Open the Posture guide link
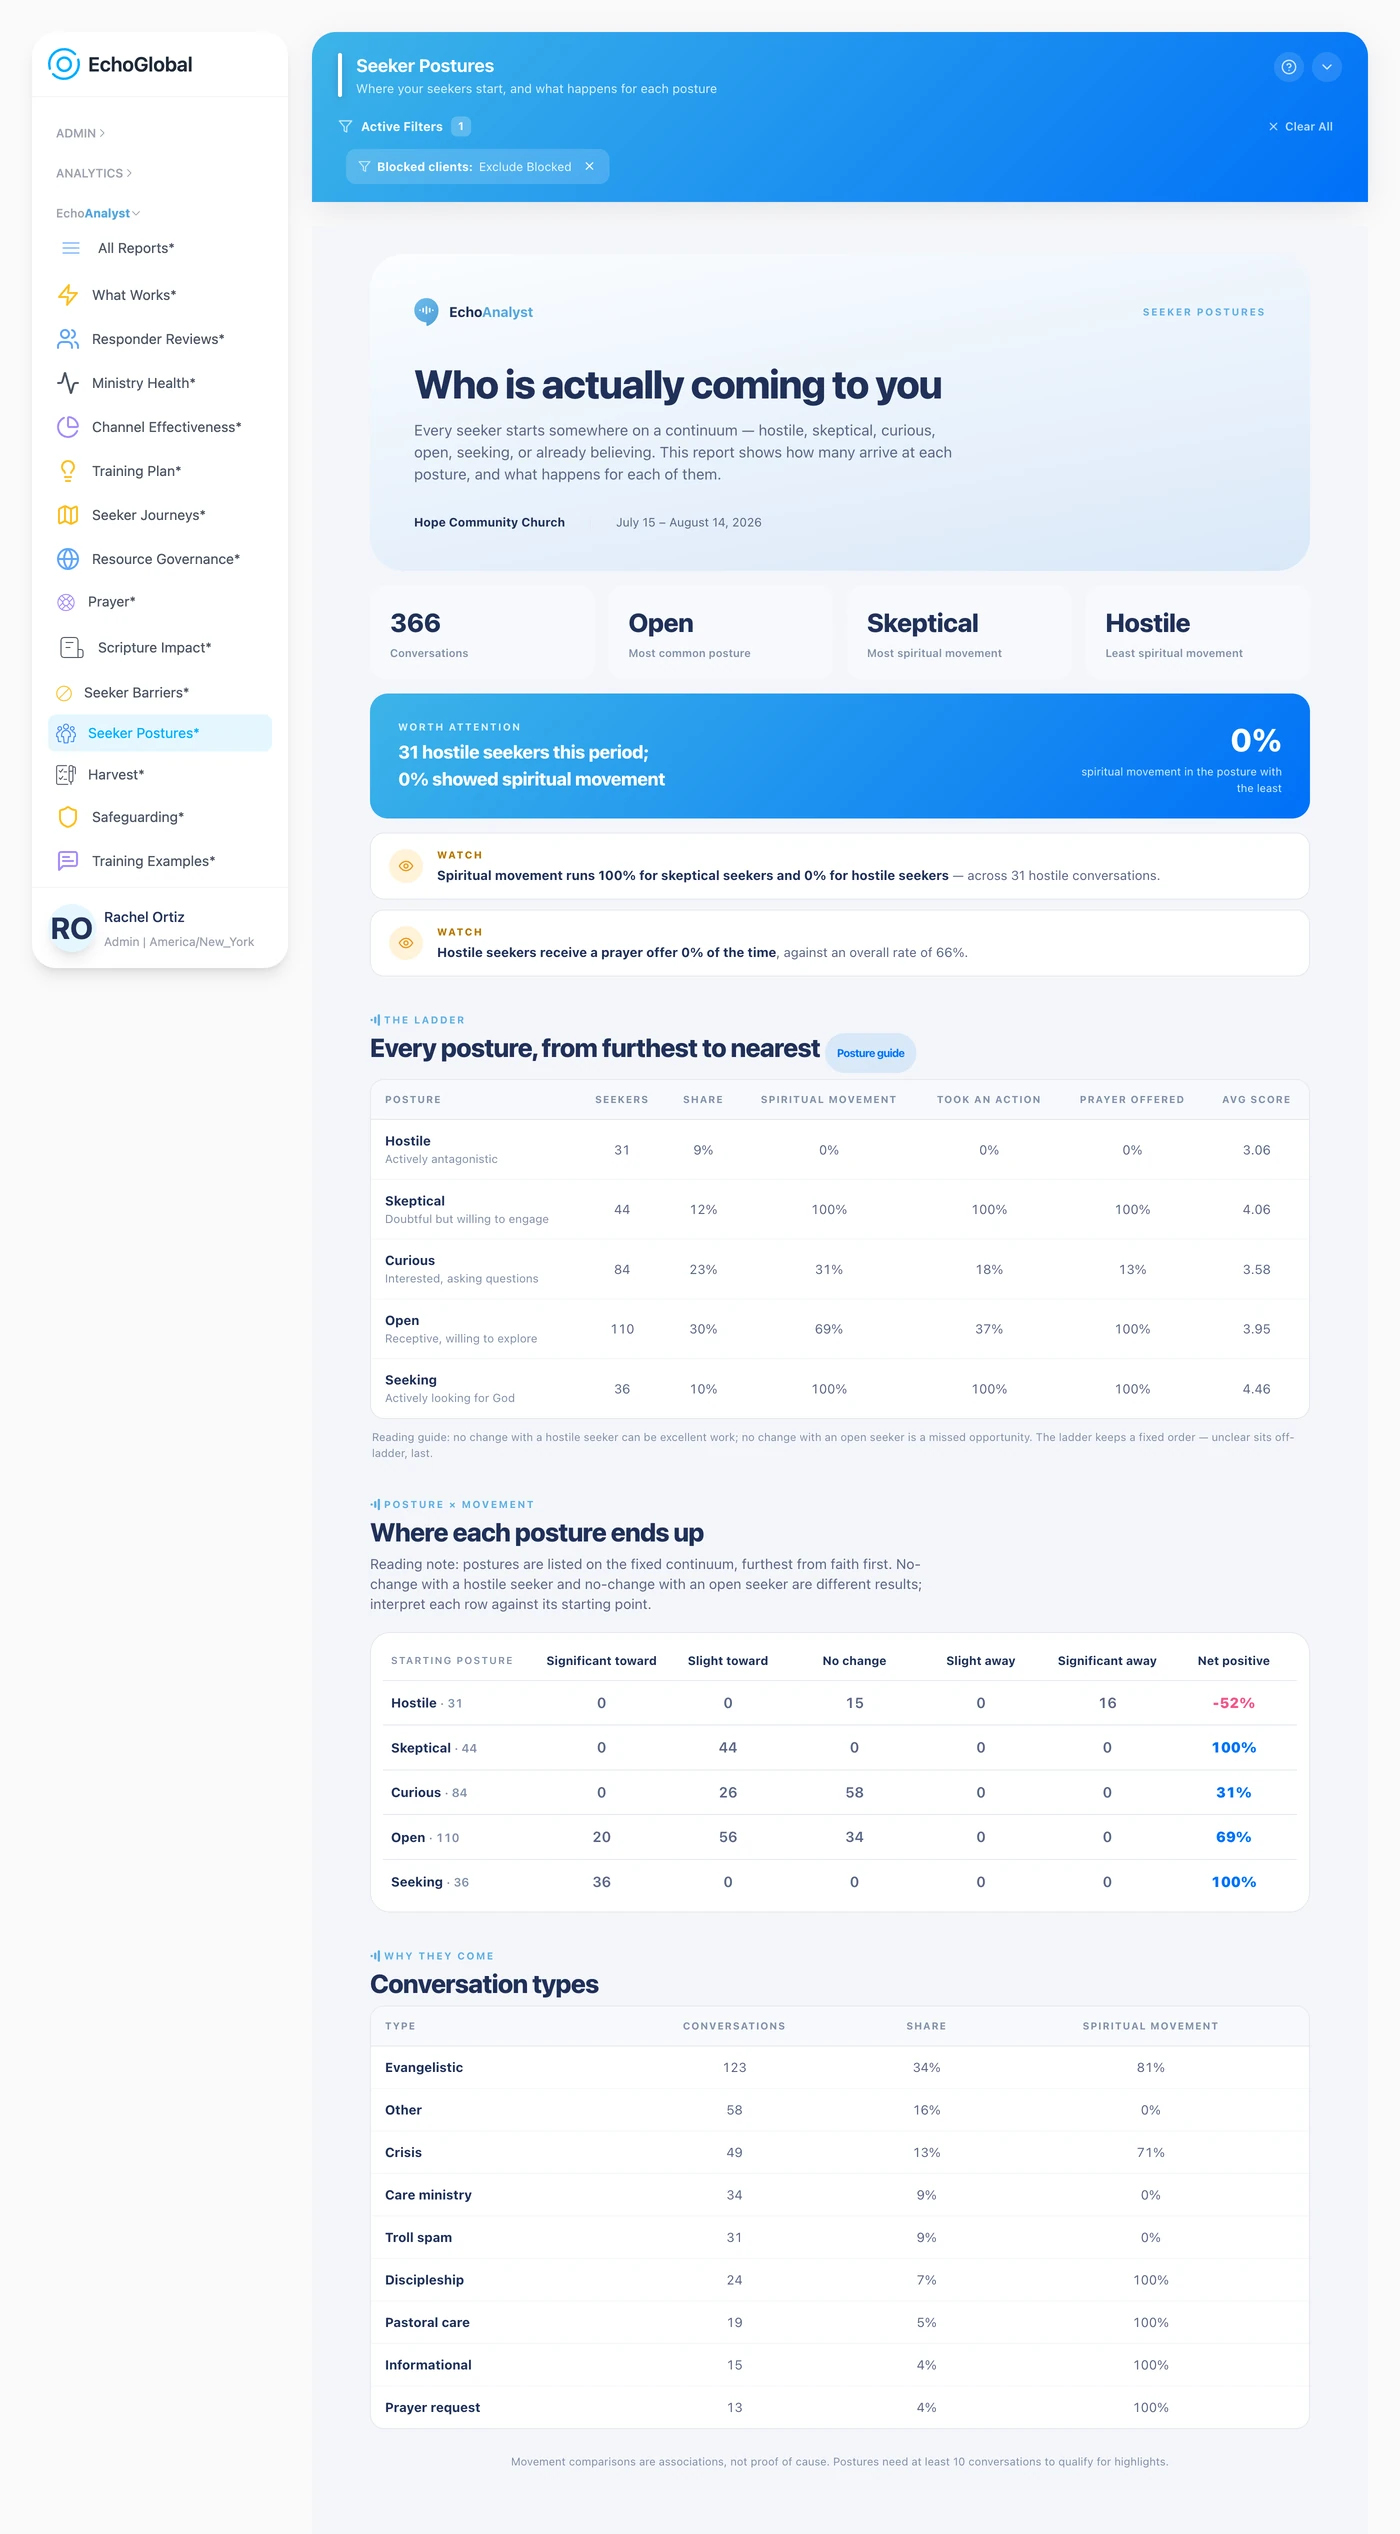The image size is (1400, 2534). [870, 1053]
